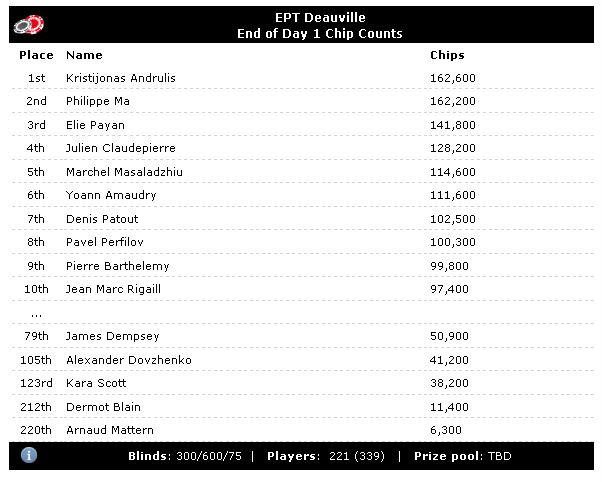602x482 pixels.
Task: Click the Name column header
Action: (84, 55)
